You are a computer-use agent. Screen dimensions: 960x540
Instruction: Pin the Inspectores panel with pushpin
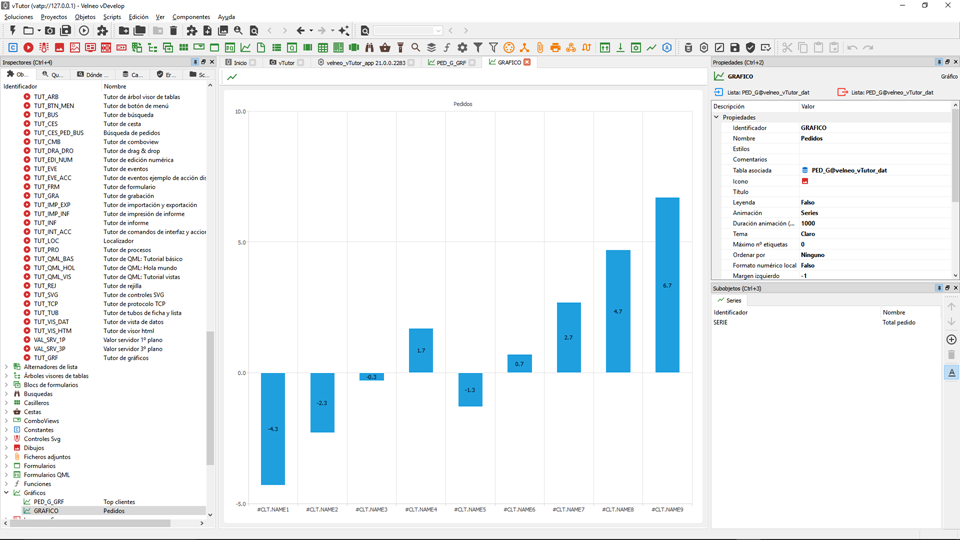[195, 62]
